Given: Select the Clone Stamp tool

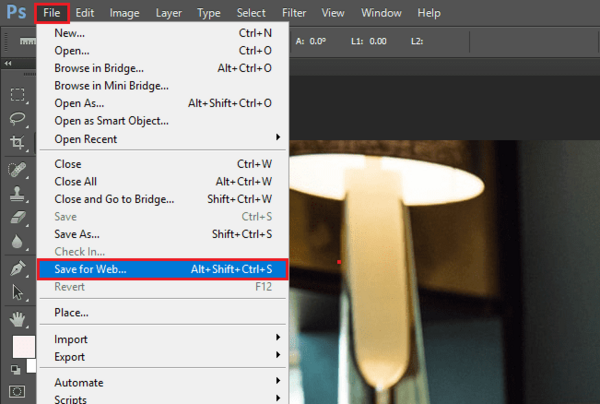Looking at the screenshot, I should (17, 194).
